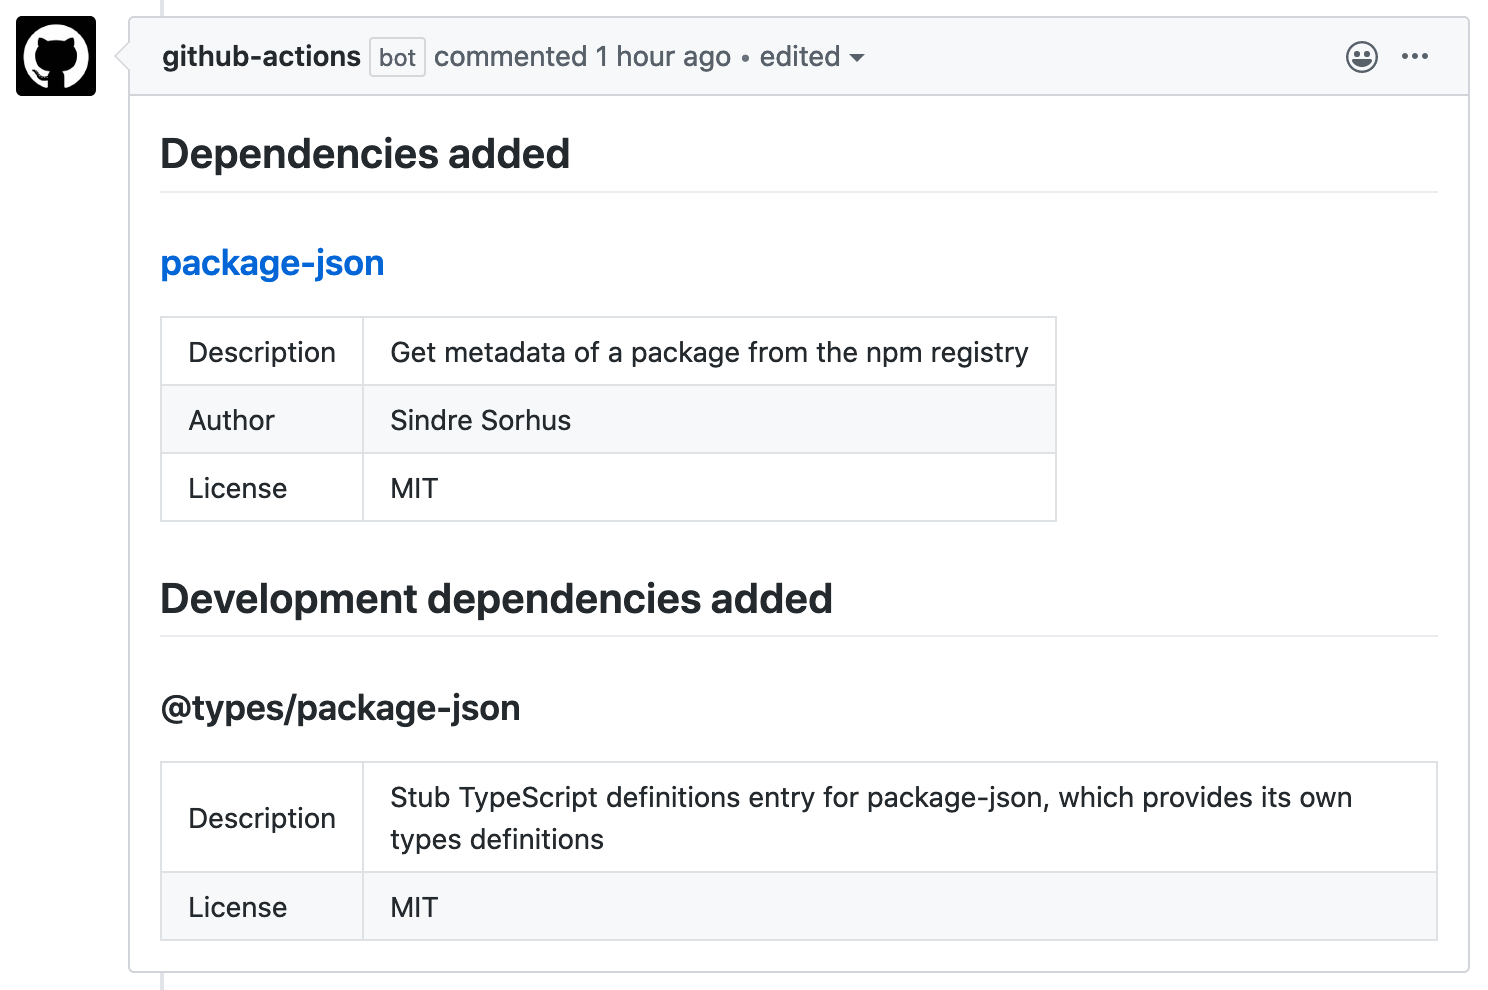This screenshot has width=1488, height=990.
Task: Click the Author row label cell
Action: click(x=232, y=420)
